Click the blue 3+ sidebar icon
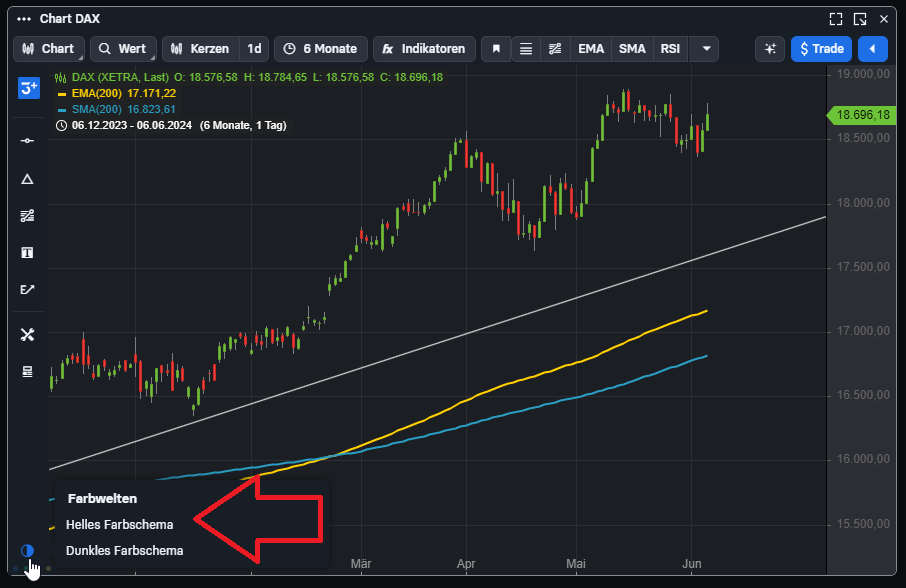 point(29,88)
